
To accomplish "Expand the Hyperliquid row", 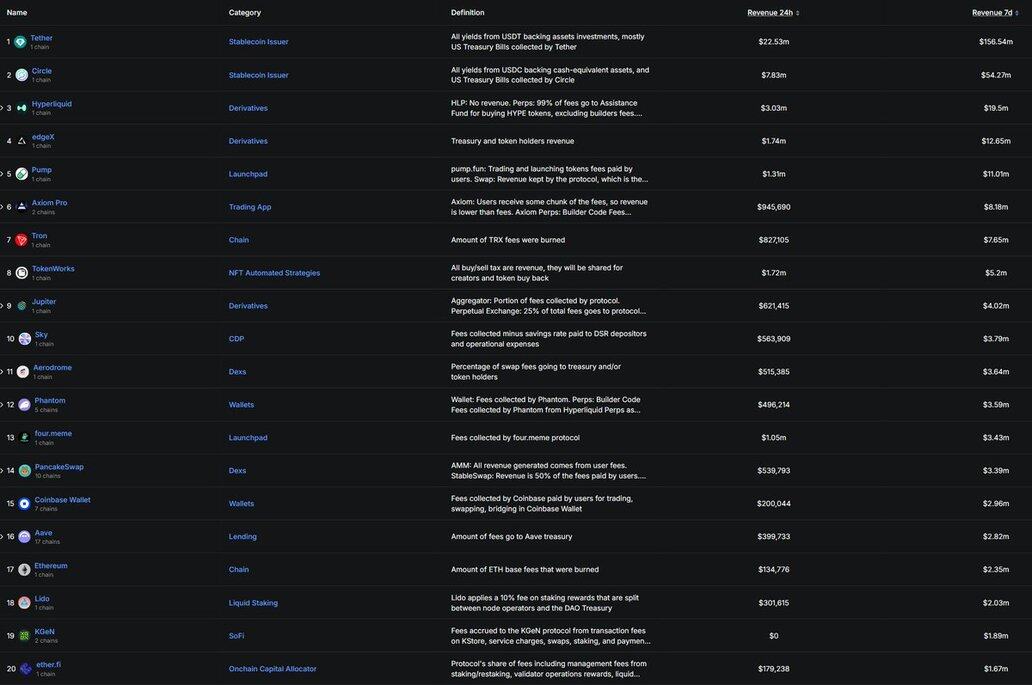I will [x=2, y=108].
